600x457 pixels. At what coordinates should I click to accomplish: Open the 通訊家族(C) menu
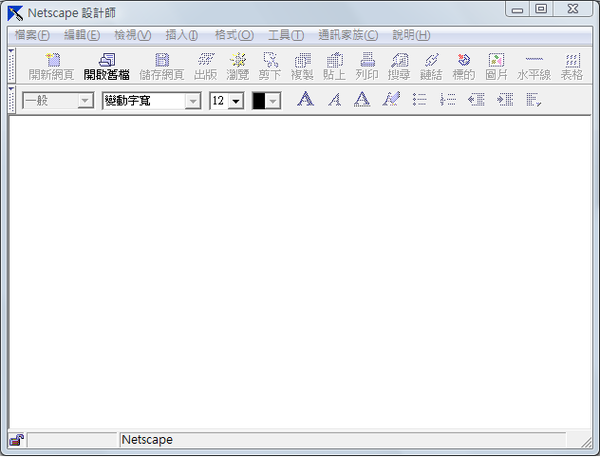(x=348, y=35)
